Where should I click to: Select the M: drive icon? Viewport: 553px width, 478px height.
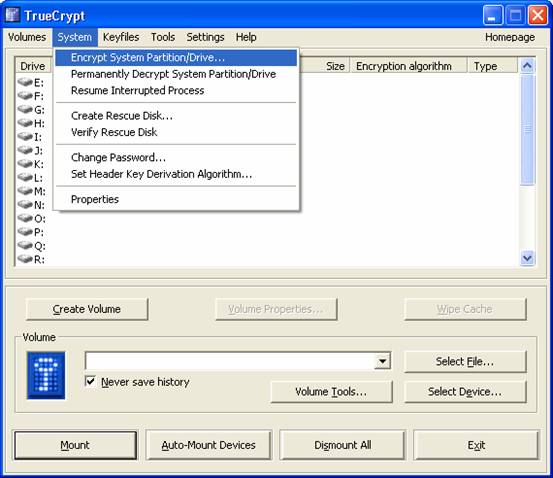[25, 191]
